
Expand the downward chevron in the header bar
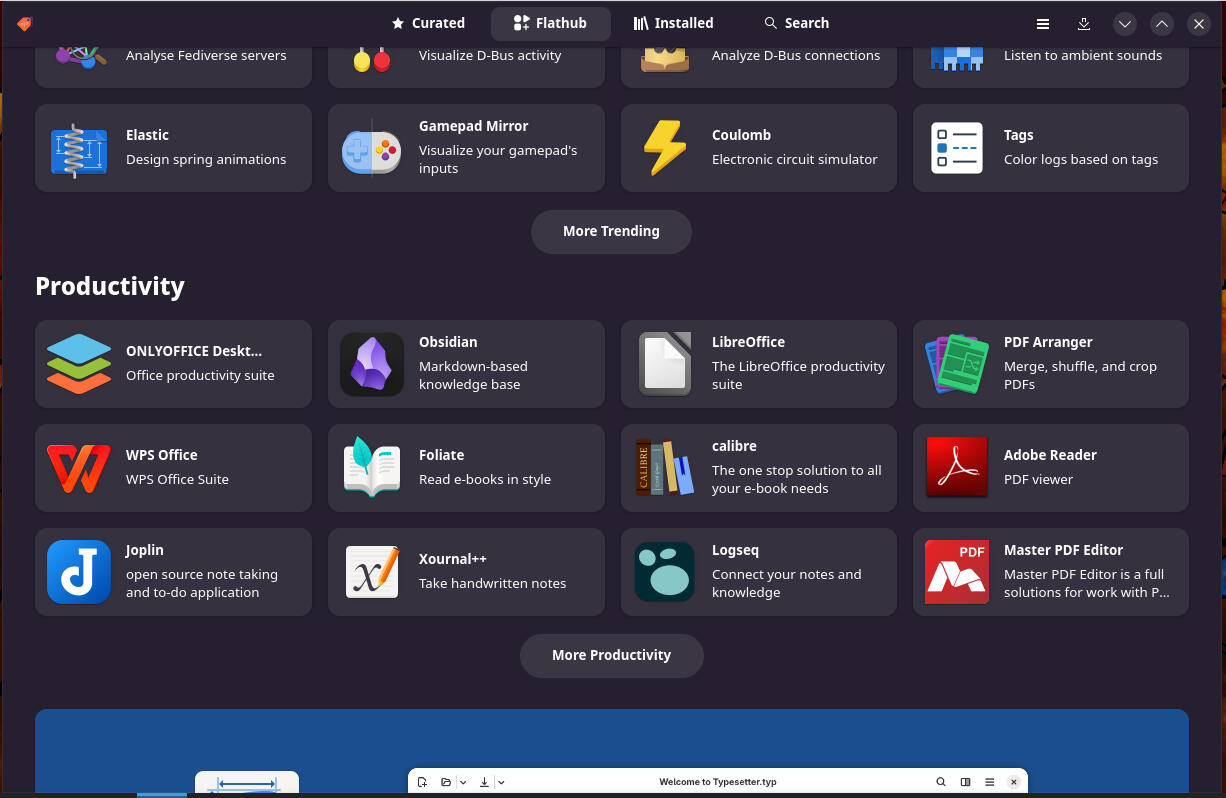coord(1124,23)
